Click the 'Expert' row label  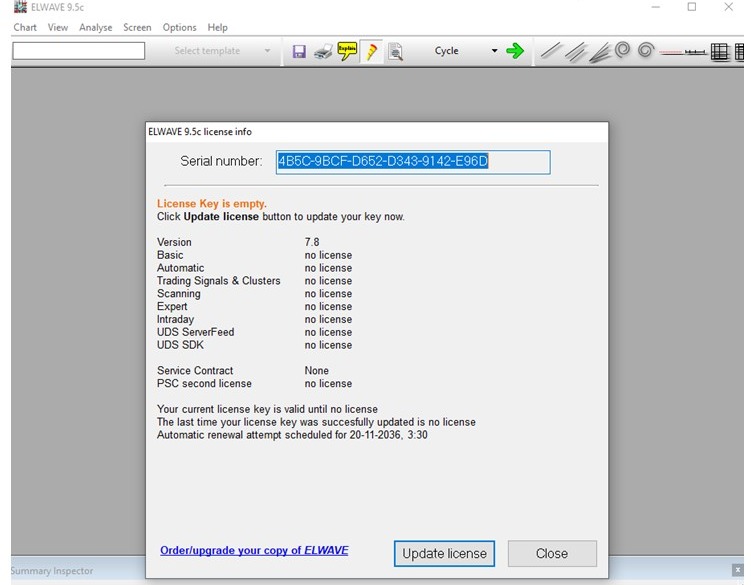[172, 307]
